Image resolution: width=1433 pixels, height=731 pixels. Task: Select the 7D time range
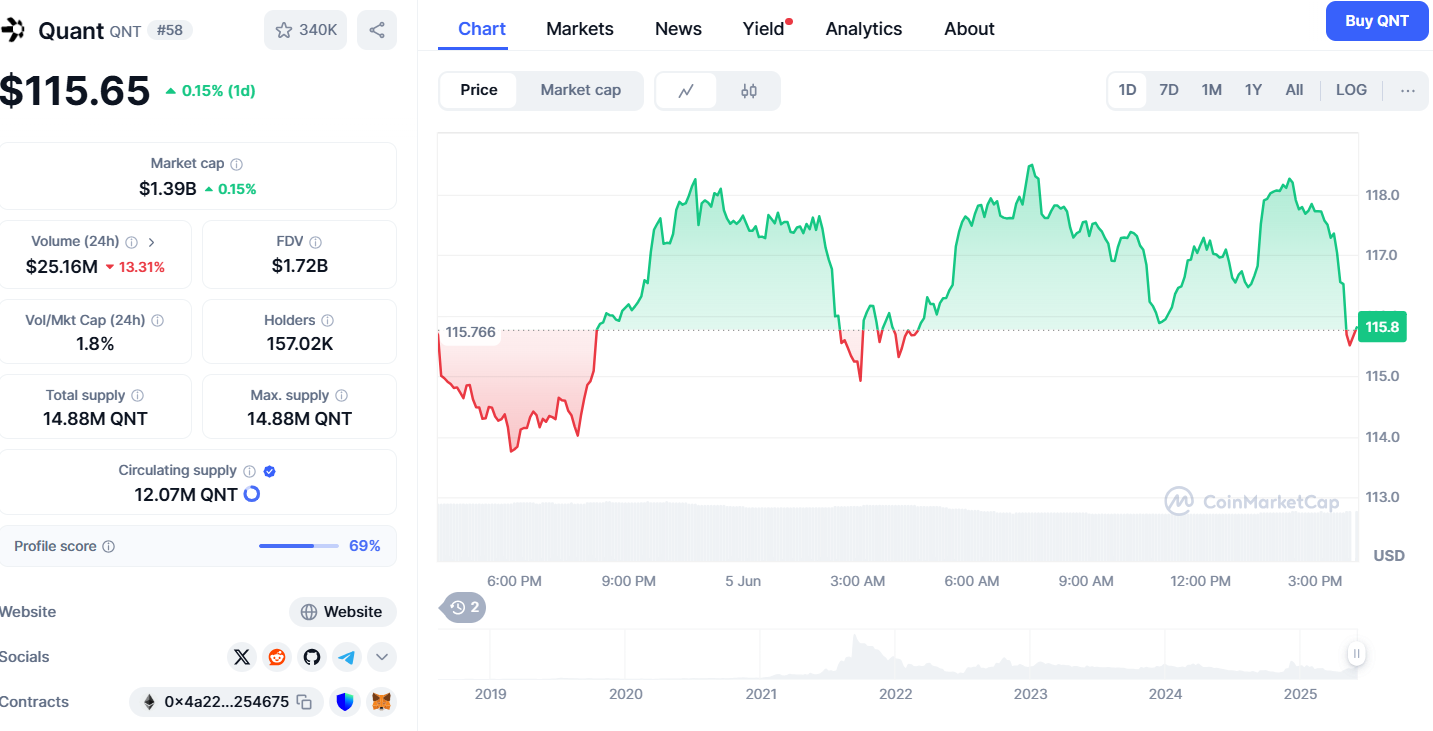click(x=1169, y=90)
